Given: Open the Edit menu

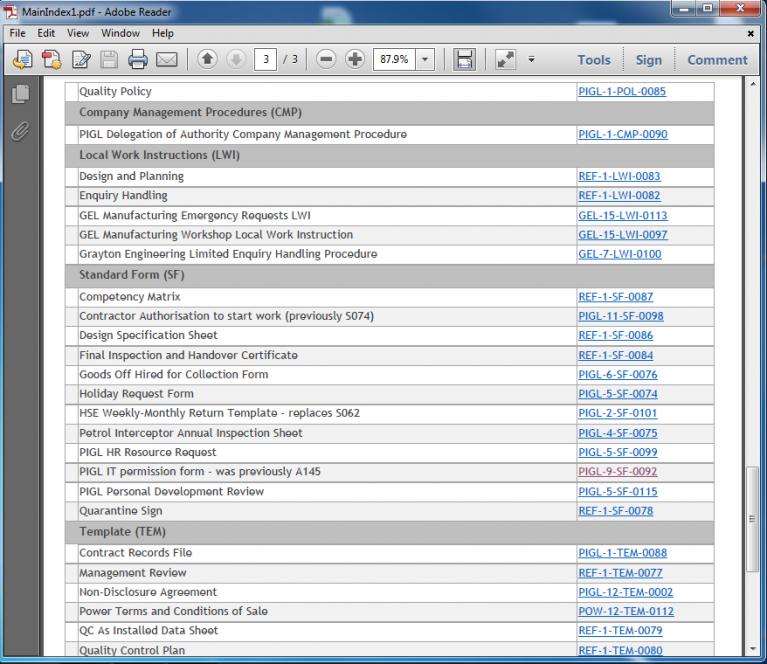Looking at the screenshot, I should [46, 33].
